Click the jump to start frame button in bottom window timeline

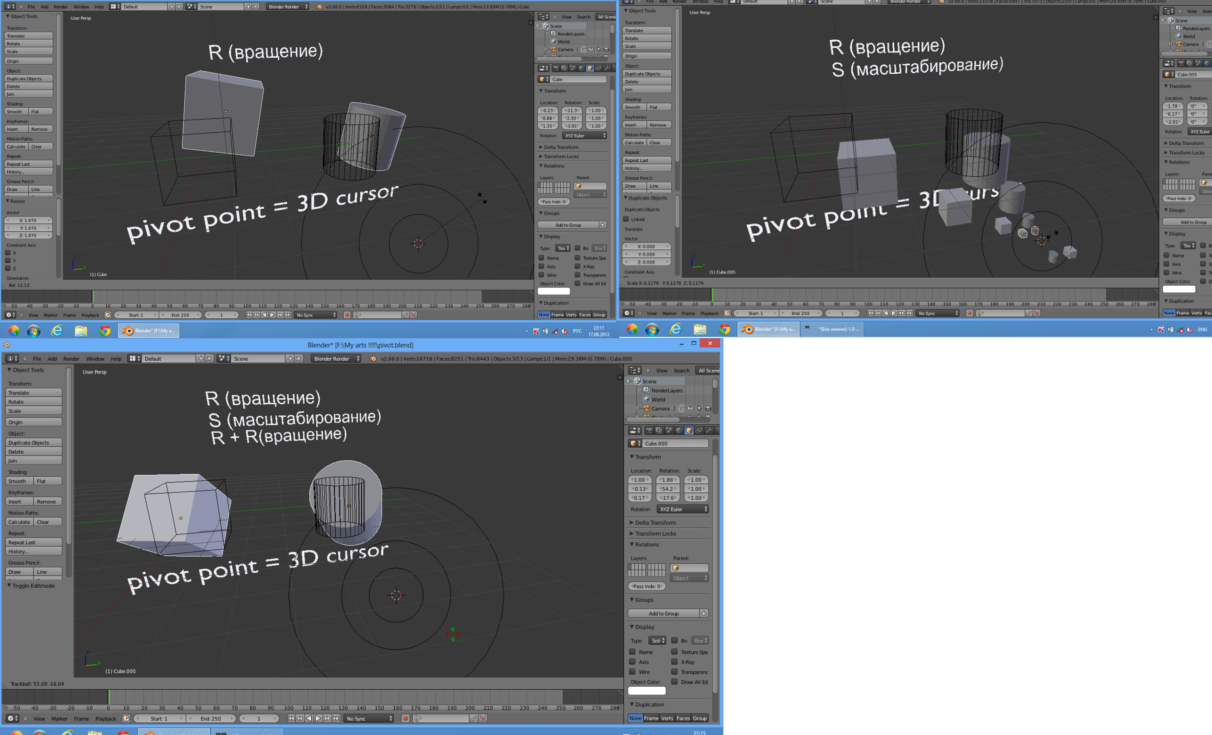[x=291, y=719]
